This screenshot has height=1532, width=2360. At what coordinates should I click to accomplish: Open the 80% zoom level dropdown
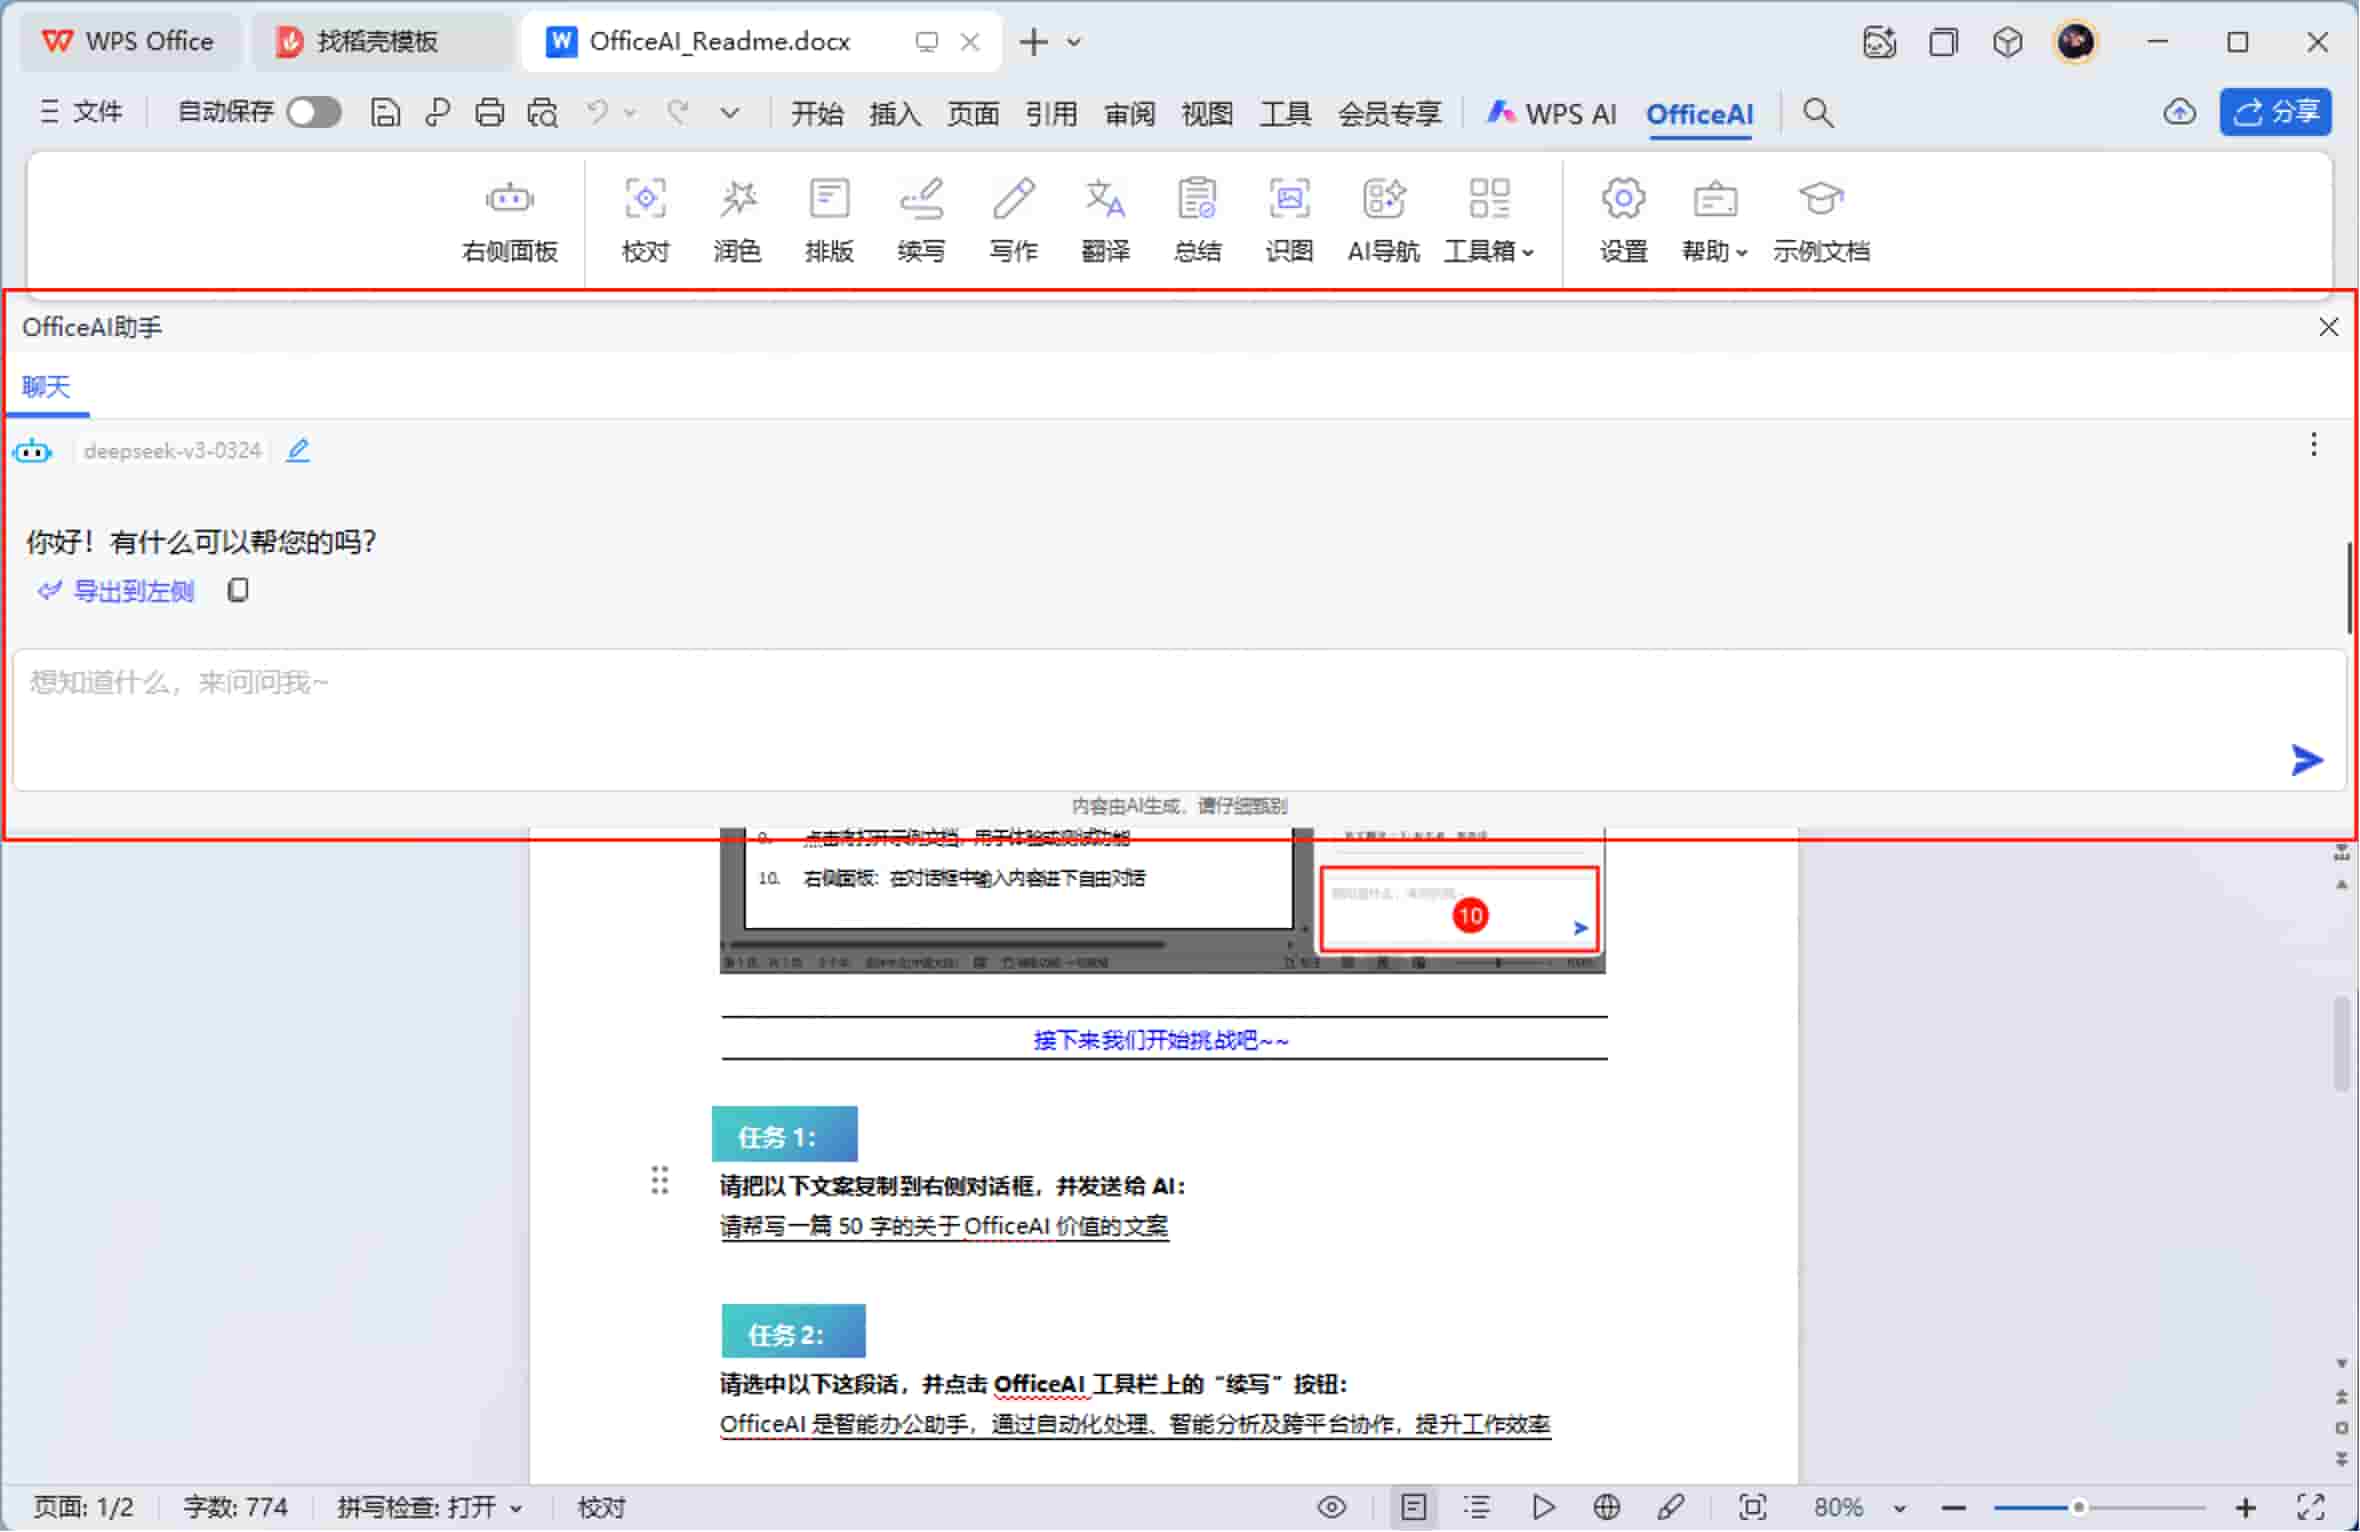tap(1896, 1506)
